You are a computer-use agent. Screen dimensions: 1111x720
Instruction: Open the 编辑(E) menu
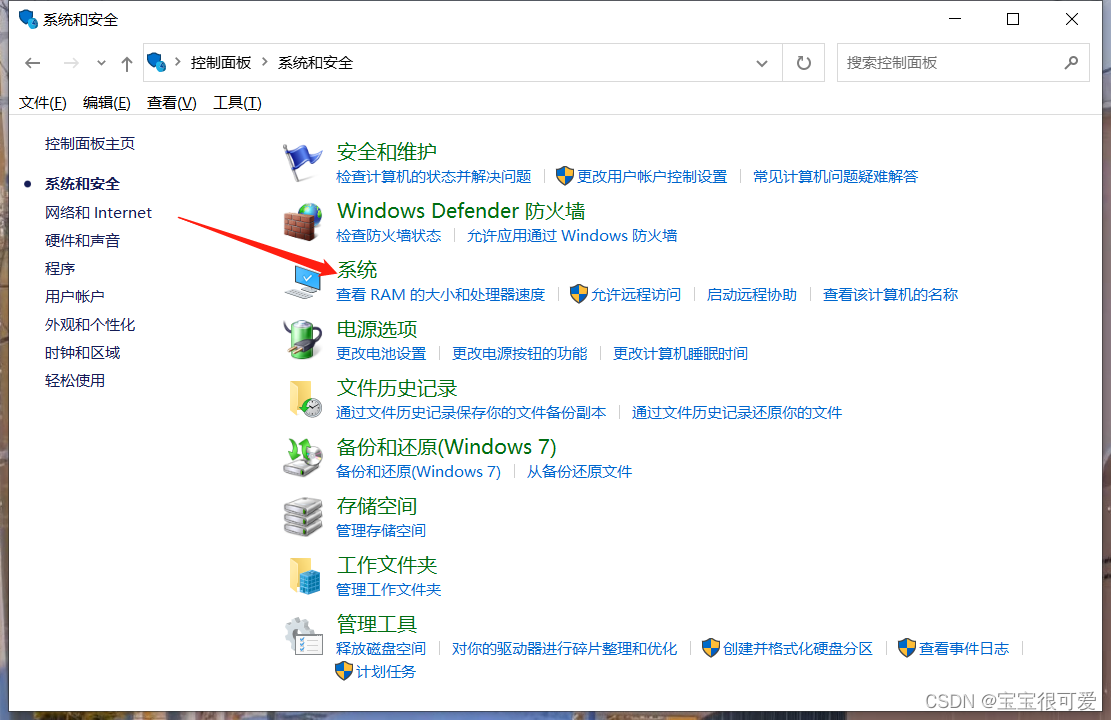[107, 103]
